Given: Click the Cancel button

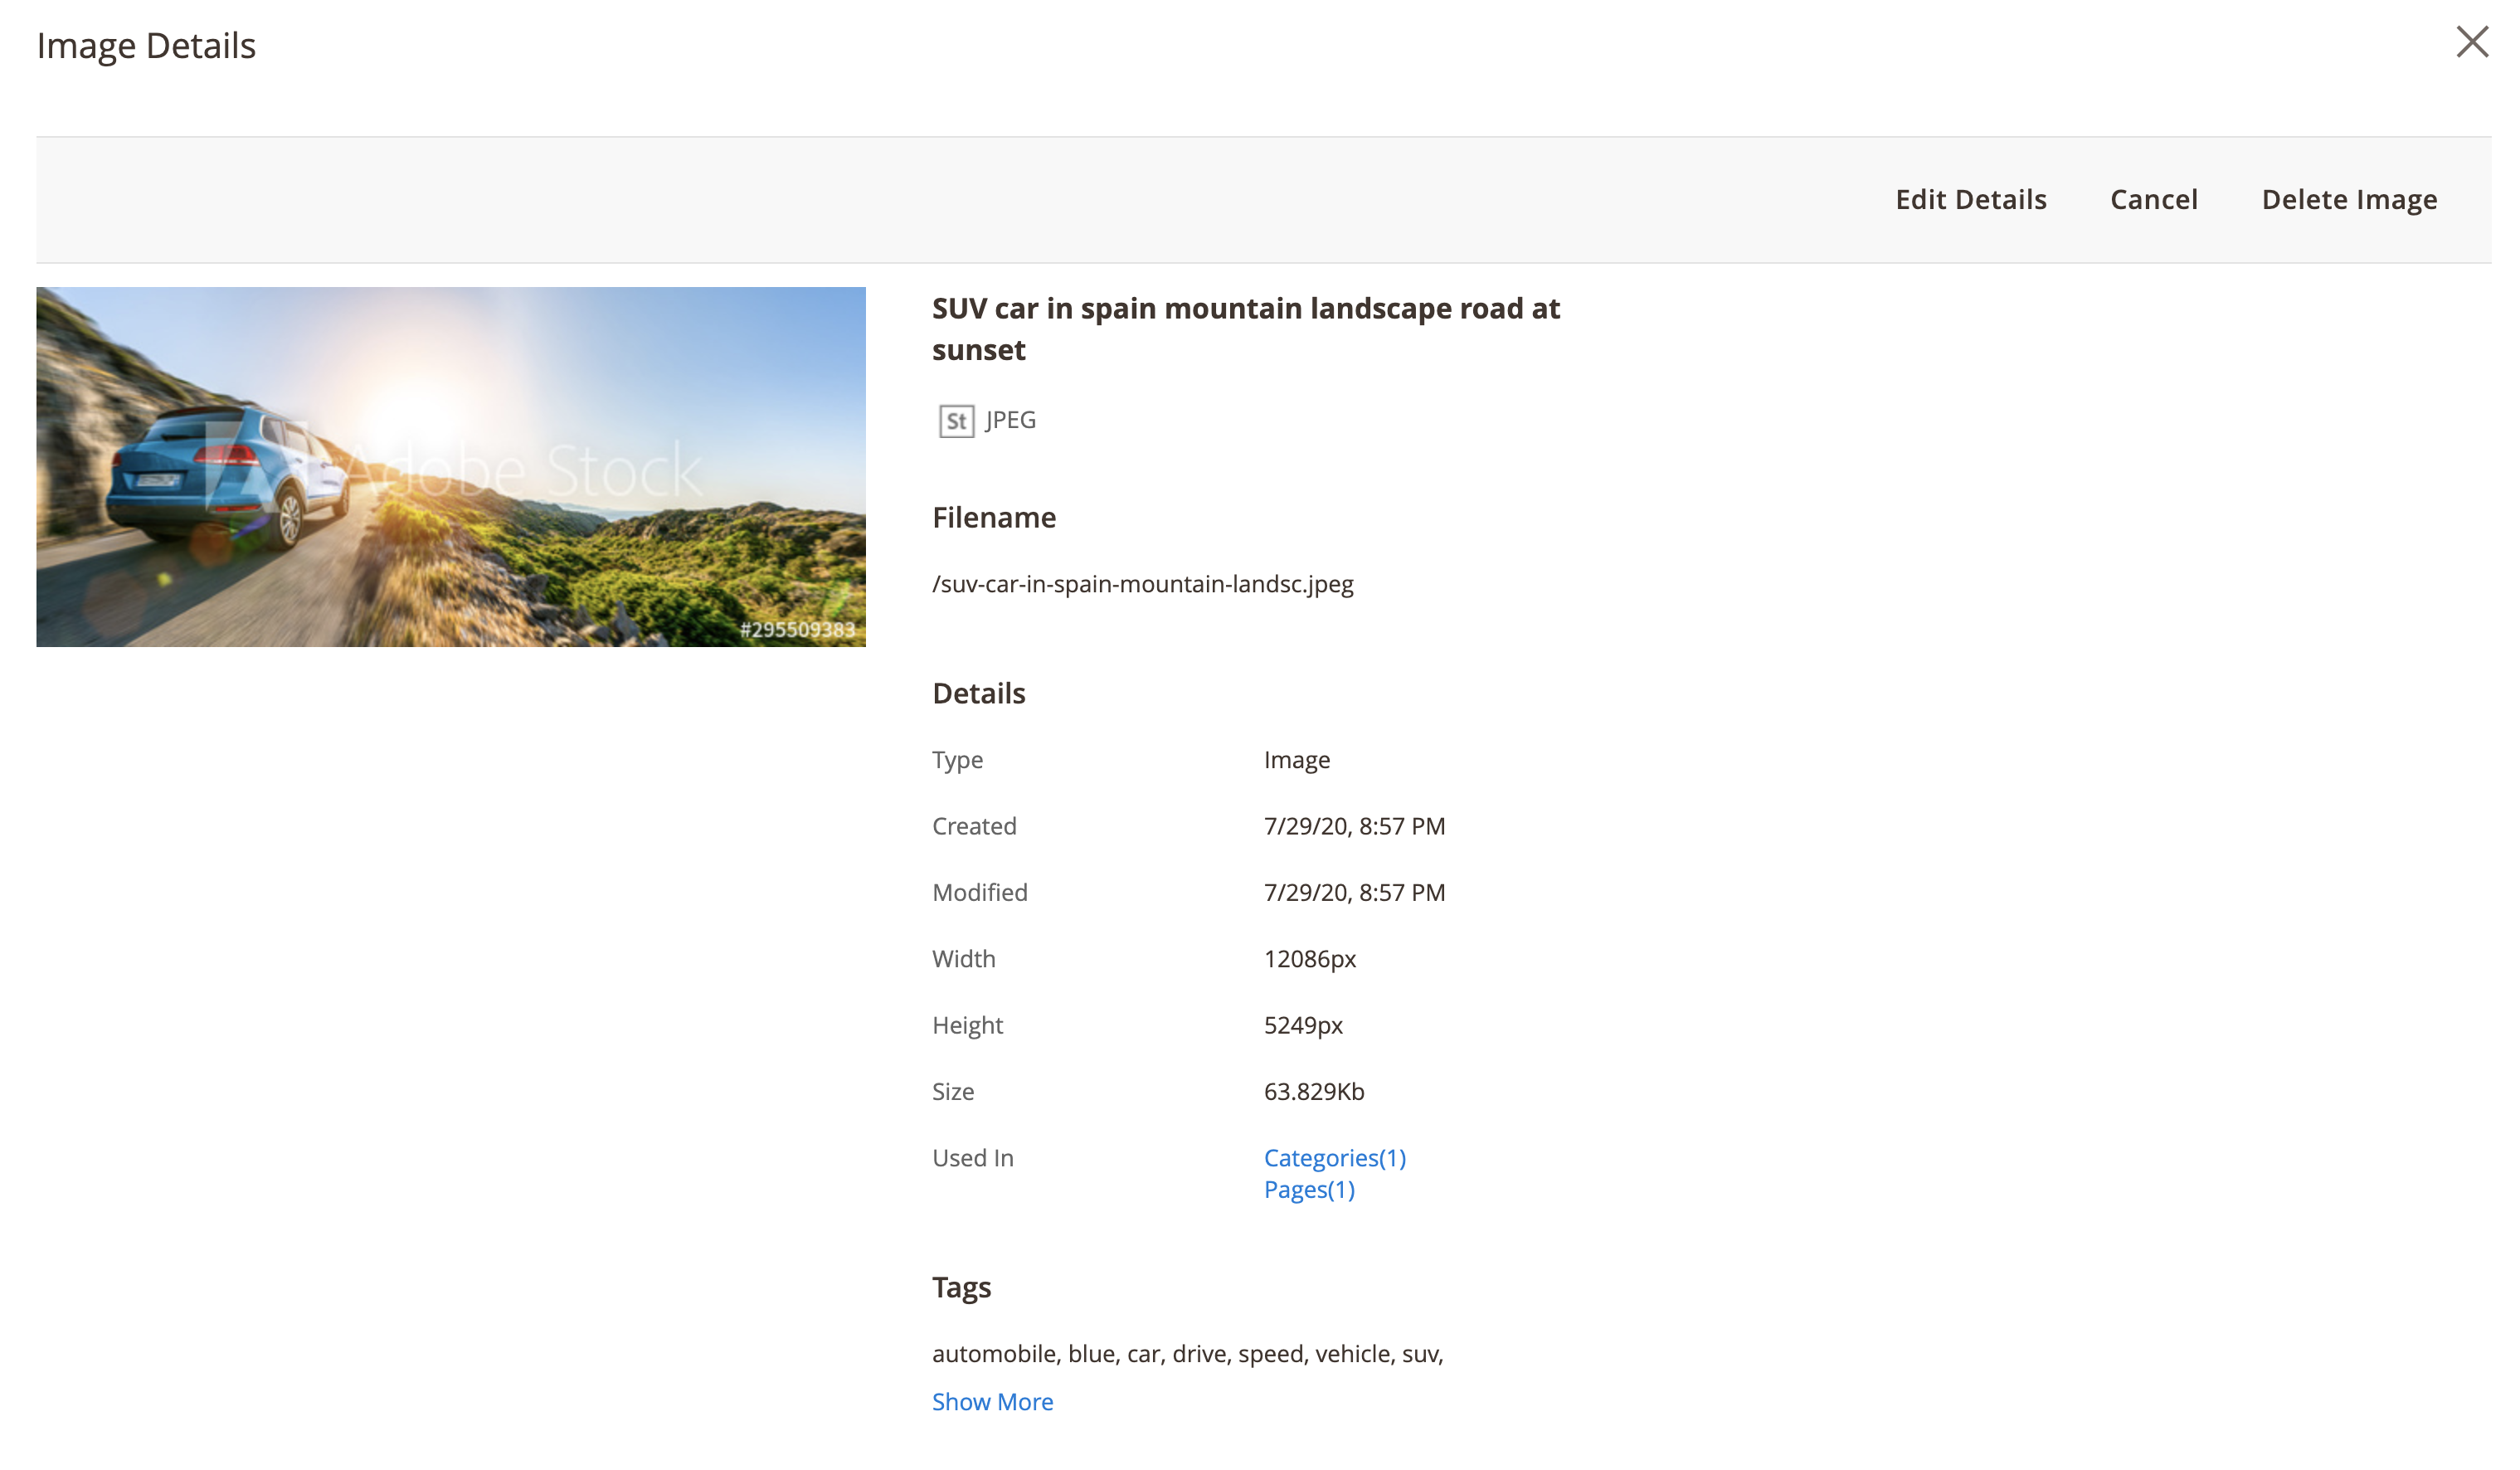Looking at the screenshot, I should pyautogui.click(x=2154, y=200).
